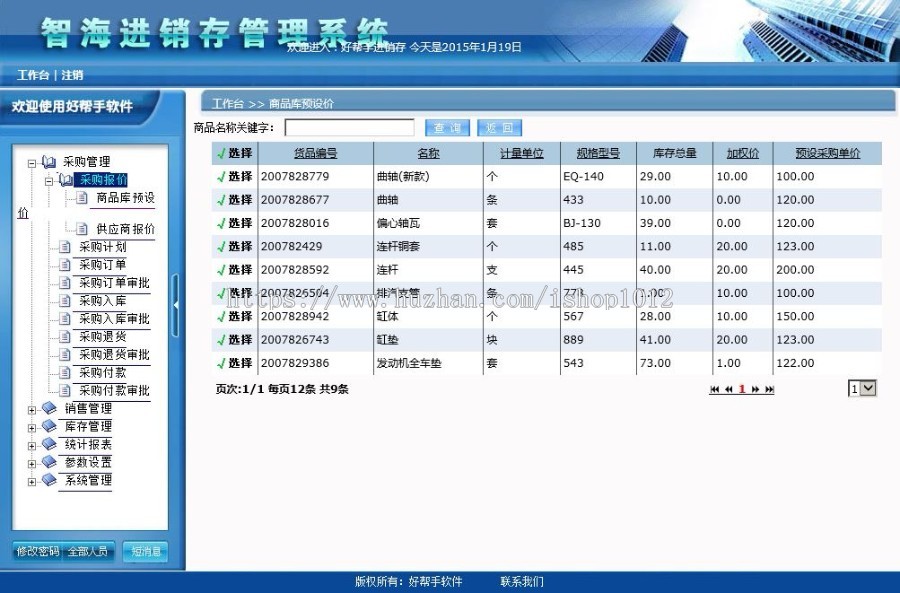Click the 参数设置 book icon
The image size is (900, 593).
[49, 462]
